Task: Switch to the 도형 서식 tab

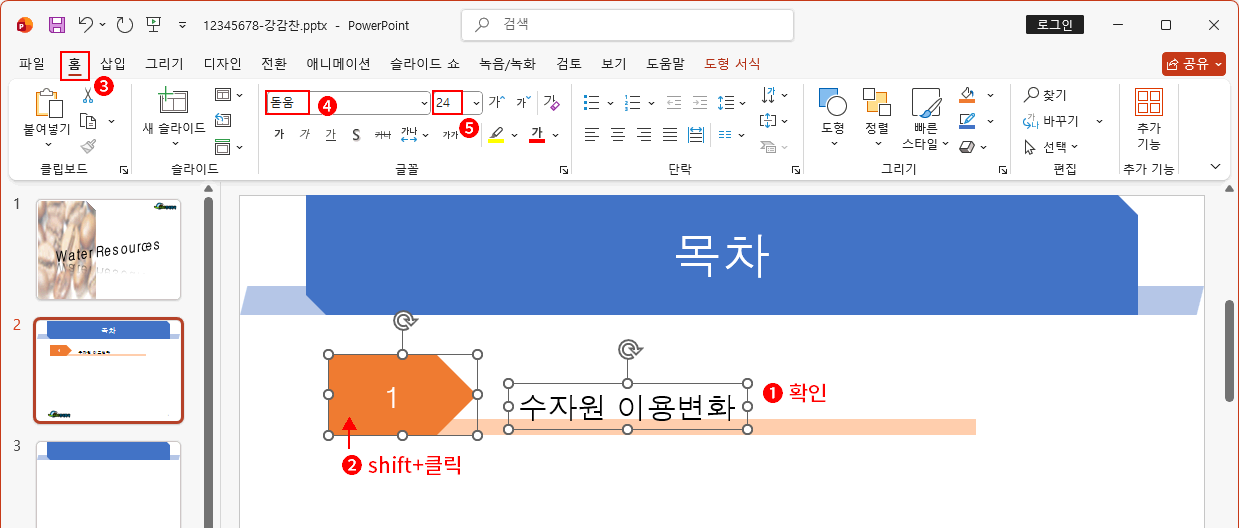Action: [x=733, y=64]
